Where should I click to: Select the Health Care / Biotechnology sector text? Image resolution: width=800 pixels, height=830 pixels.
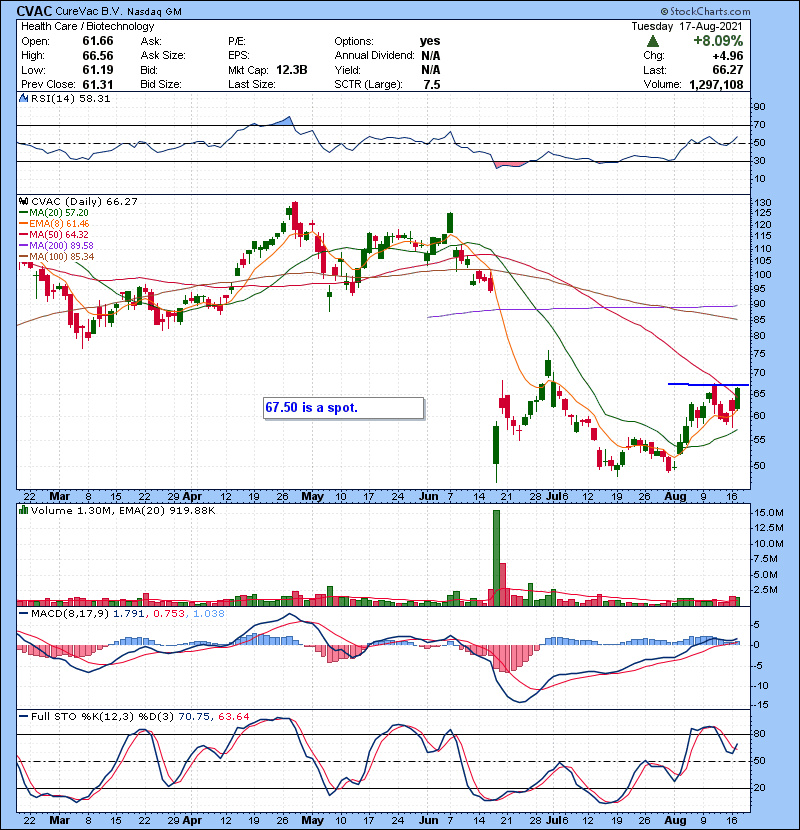click(87, 26)
